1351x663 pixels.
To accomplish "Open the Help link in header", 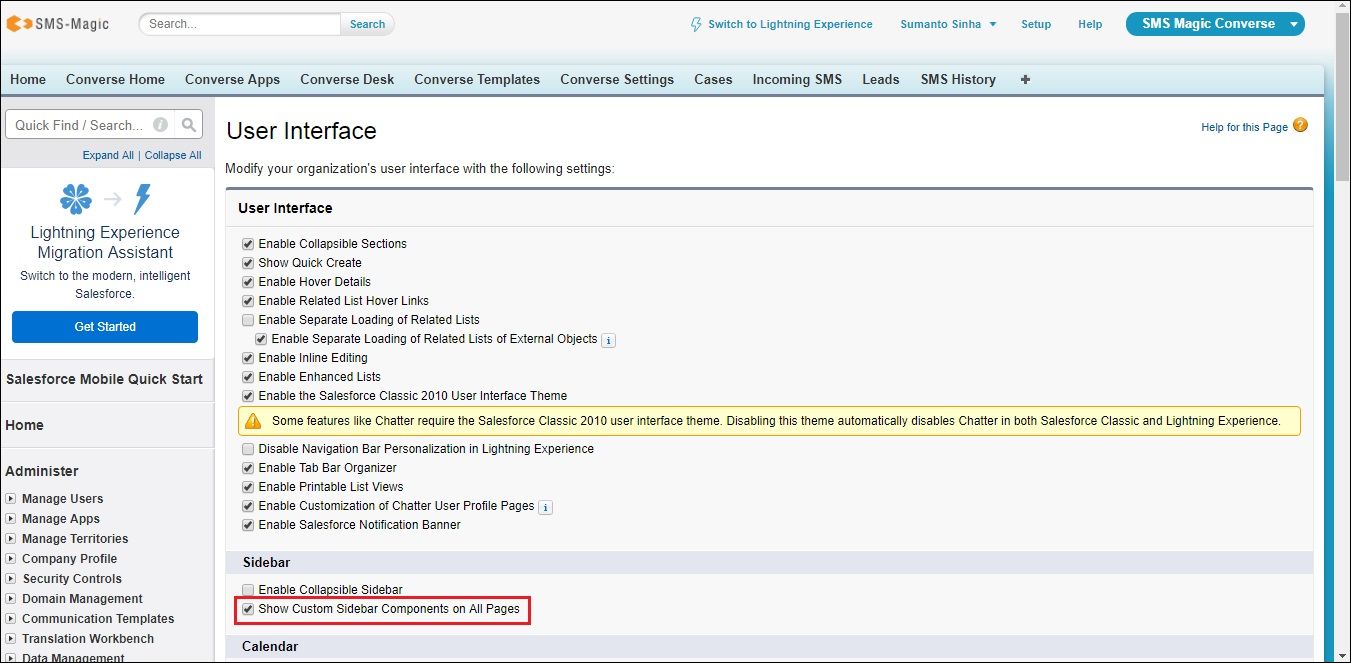I will pyautogui.click(x=1090, y=24).
